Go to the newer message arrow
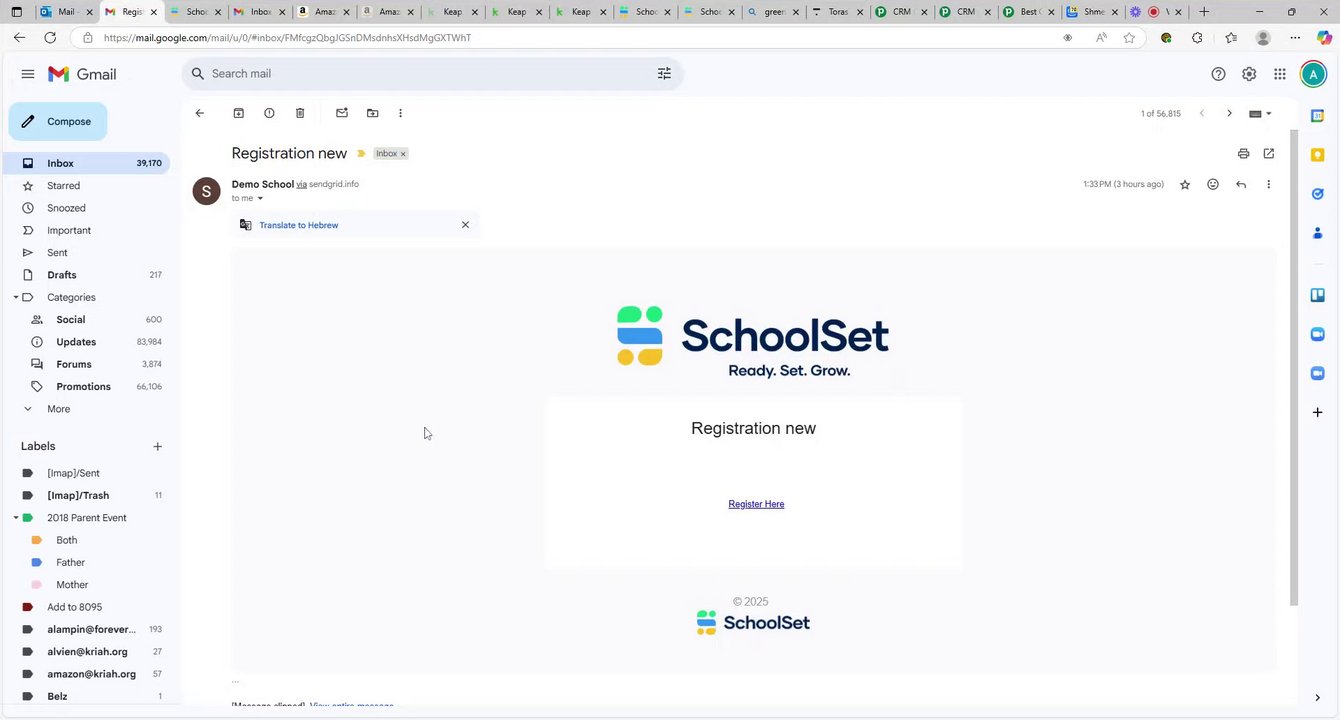Image resolution: width=1340 pixels, height=720 pixels. coord(1202,113)
